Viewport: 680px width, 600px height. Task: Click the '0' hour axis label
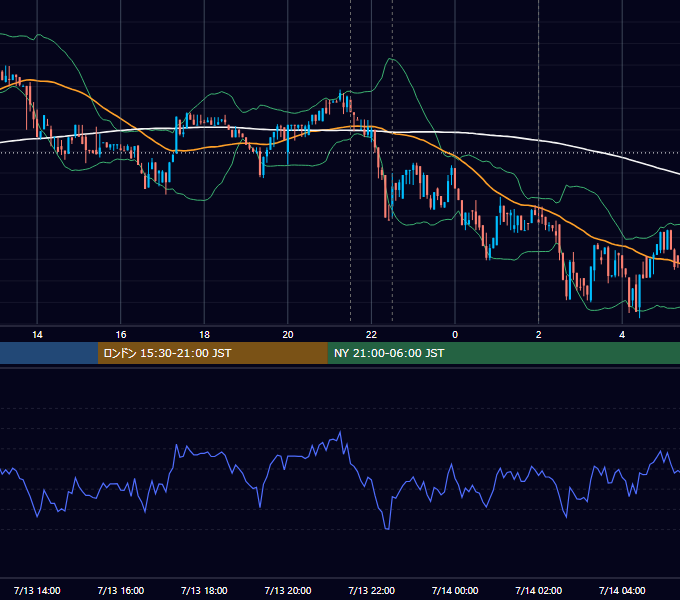tap(455, 335)
